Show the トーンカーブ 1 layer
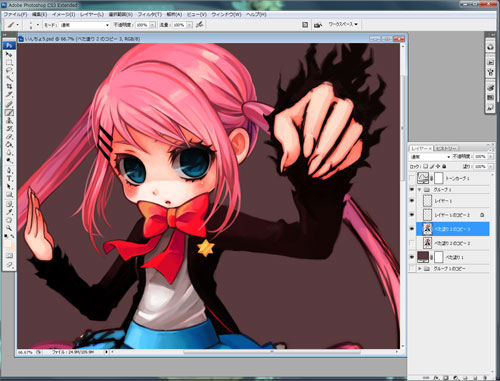The width and height of the screenshot is (500, 381). point(412,178)
